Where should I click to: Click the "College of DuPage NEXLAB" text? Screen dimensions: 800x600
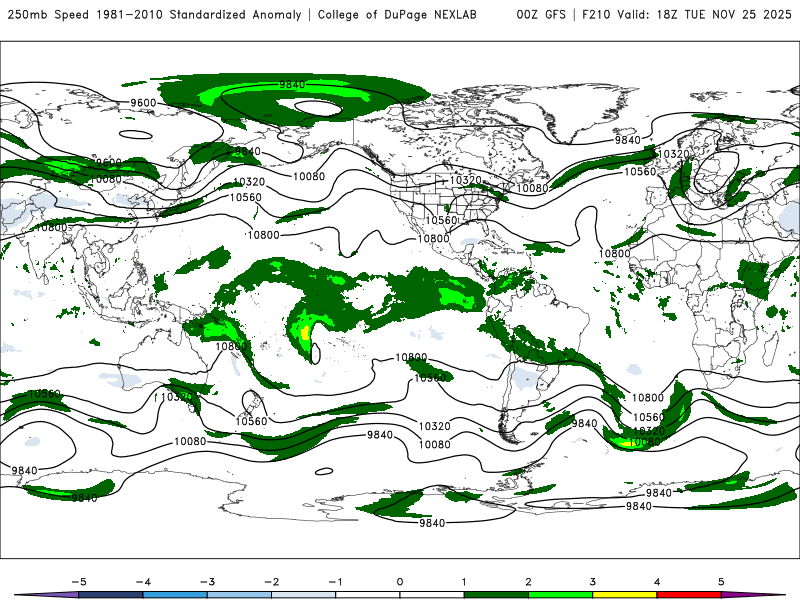point(397,14)
